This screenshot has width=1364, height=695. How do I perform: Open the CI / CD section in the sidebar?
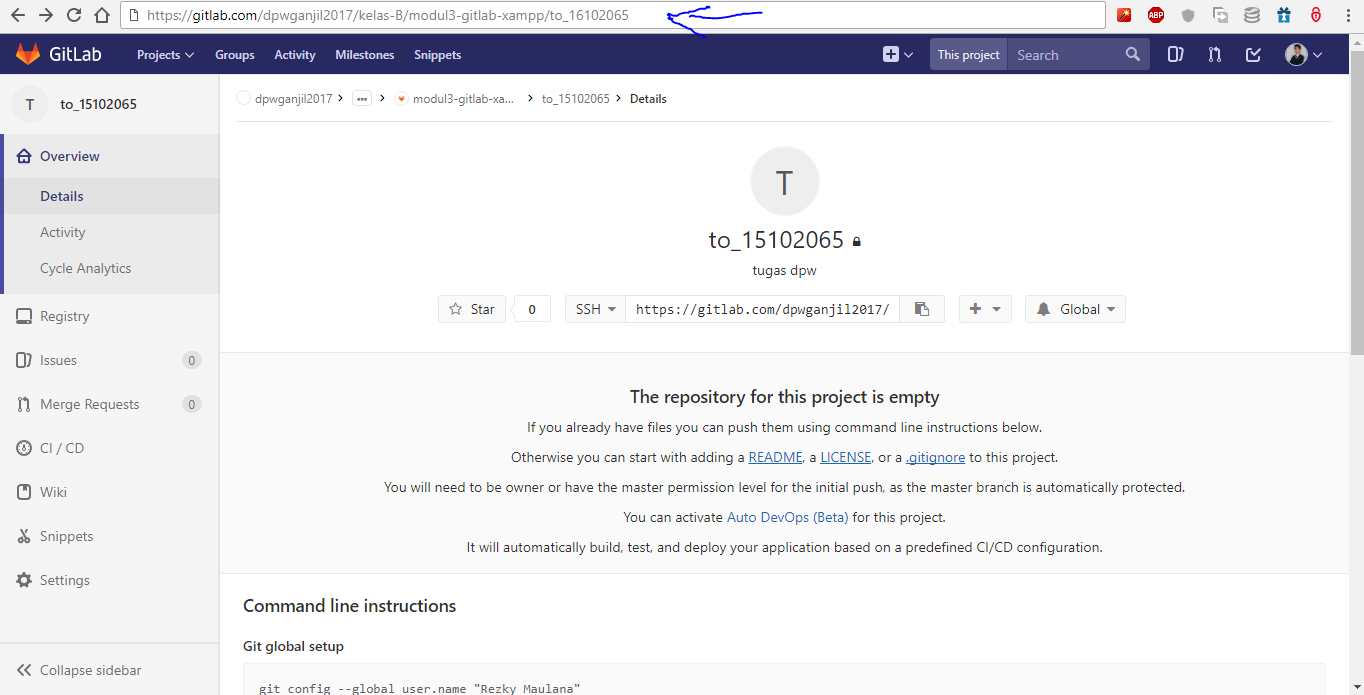60,448
